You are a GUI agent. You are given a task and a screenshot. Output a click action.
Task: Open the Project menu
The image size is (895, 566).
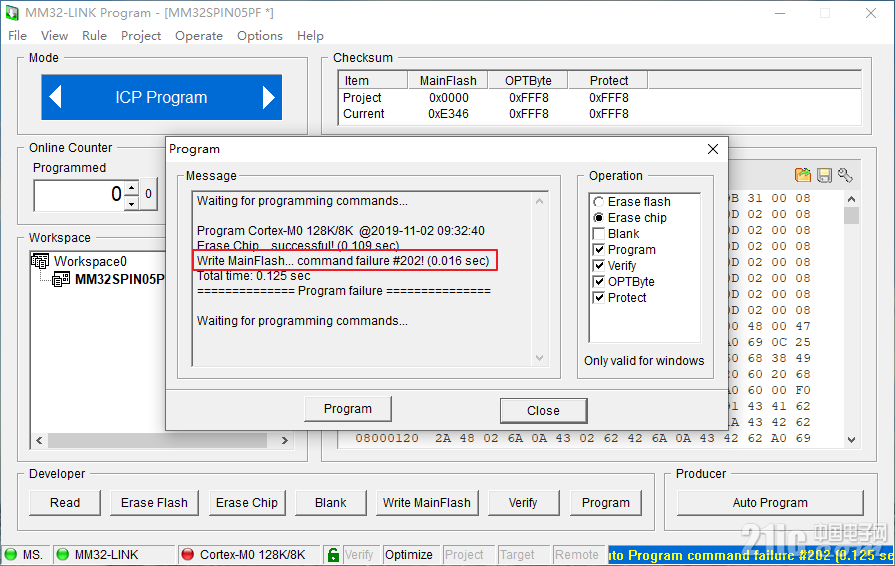coord(141,36)
